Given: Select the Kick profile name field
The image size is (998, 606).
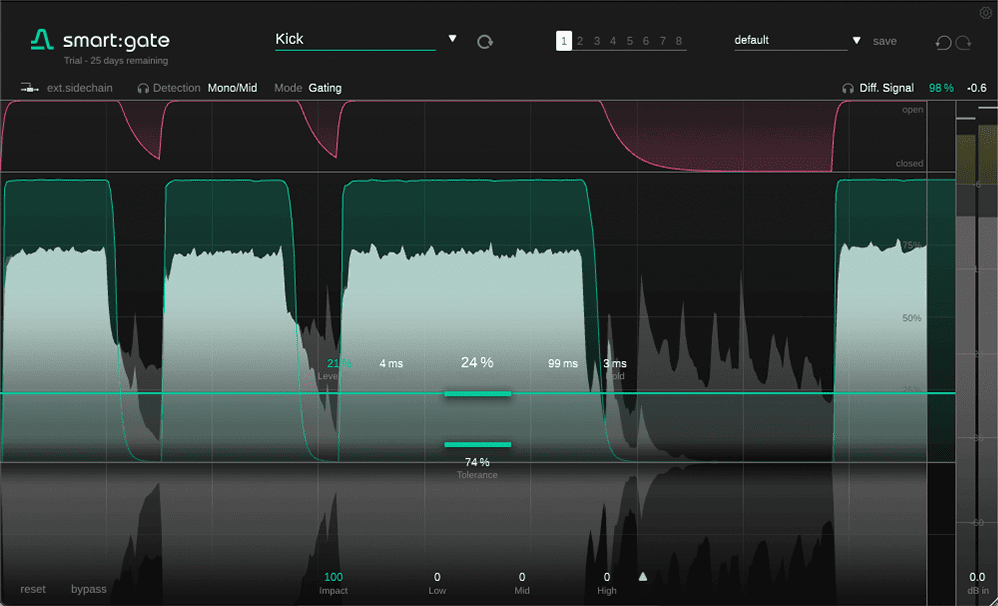Looking at the screenshot, I should tap(355, 39).
